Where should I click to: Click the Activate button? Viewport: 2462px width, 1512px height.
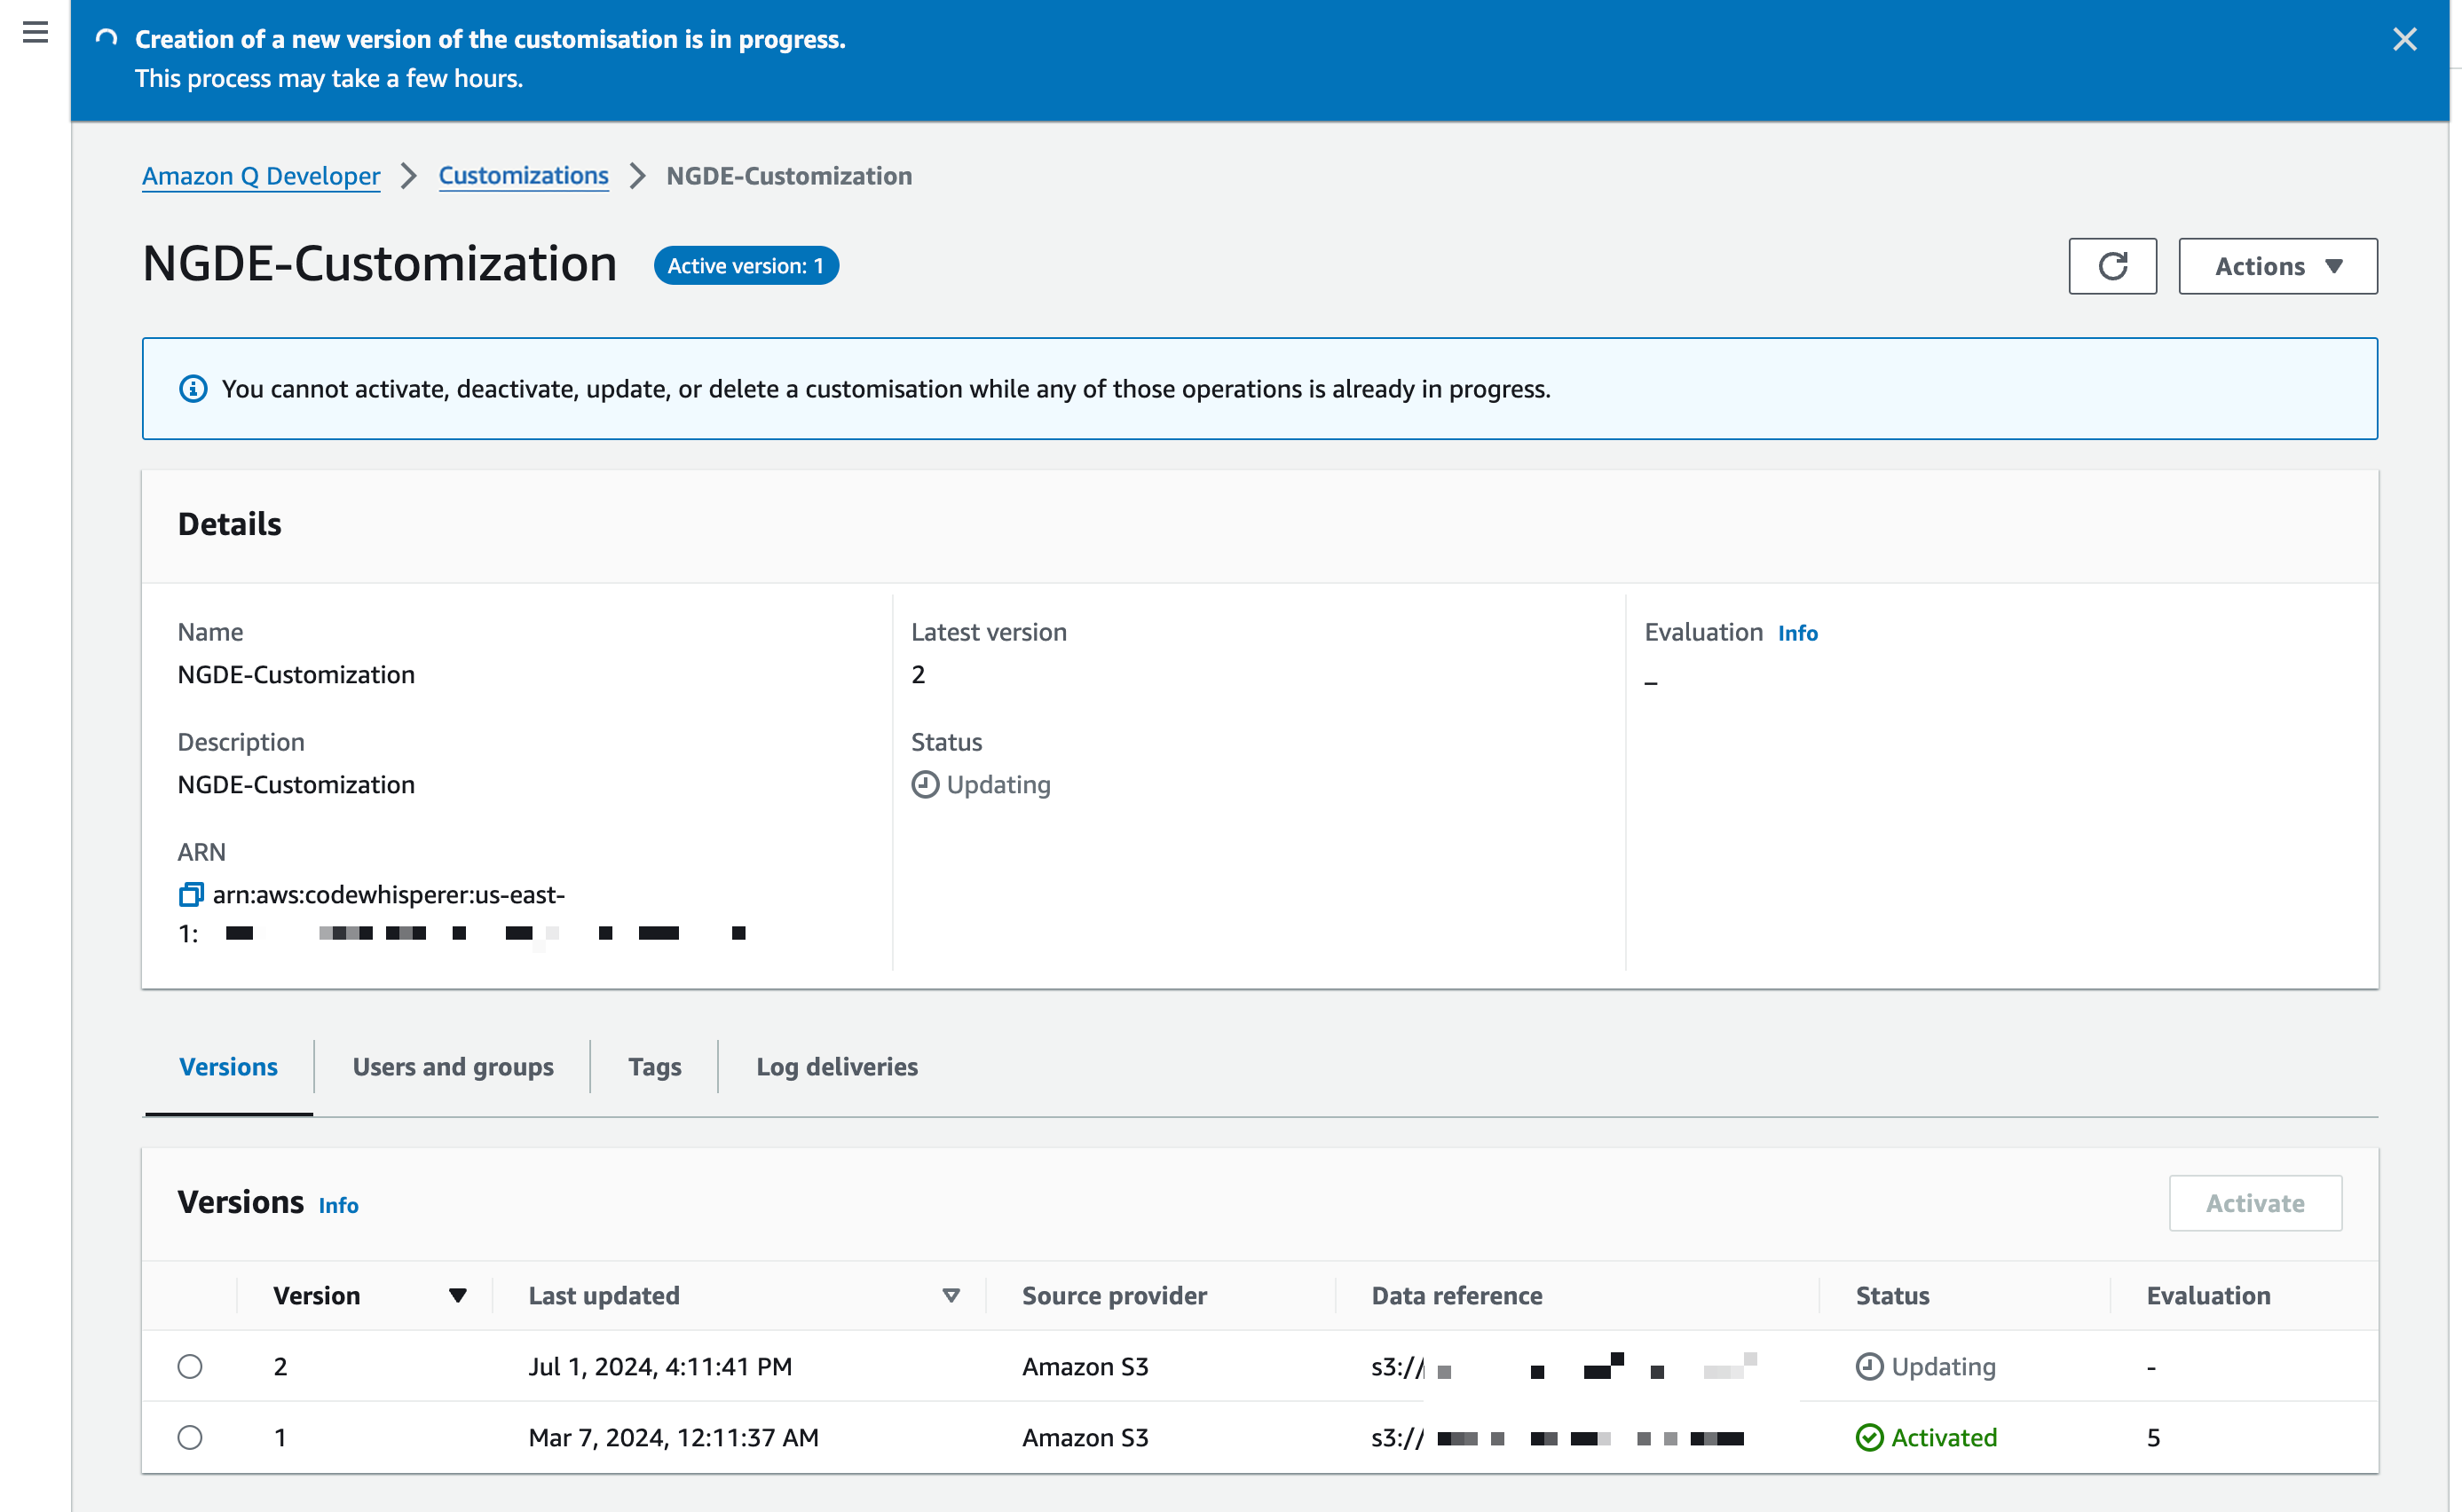coord(2254,1203)
